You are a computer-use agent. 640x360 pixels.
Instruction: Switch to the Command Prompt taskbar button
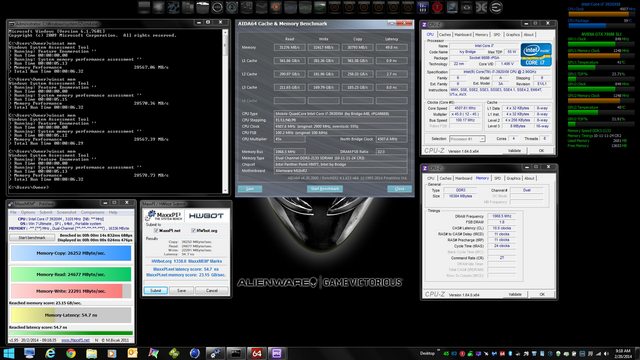236,353
